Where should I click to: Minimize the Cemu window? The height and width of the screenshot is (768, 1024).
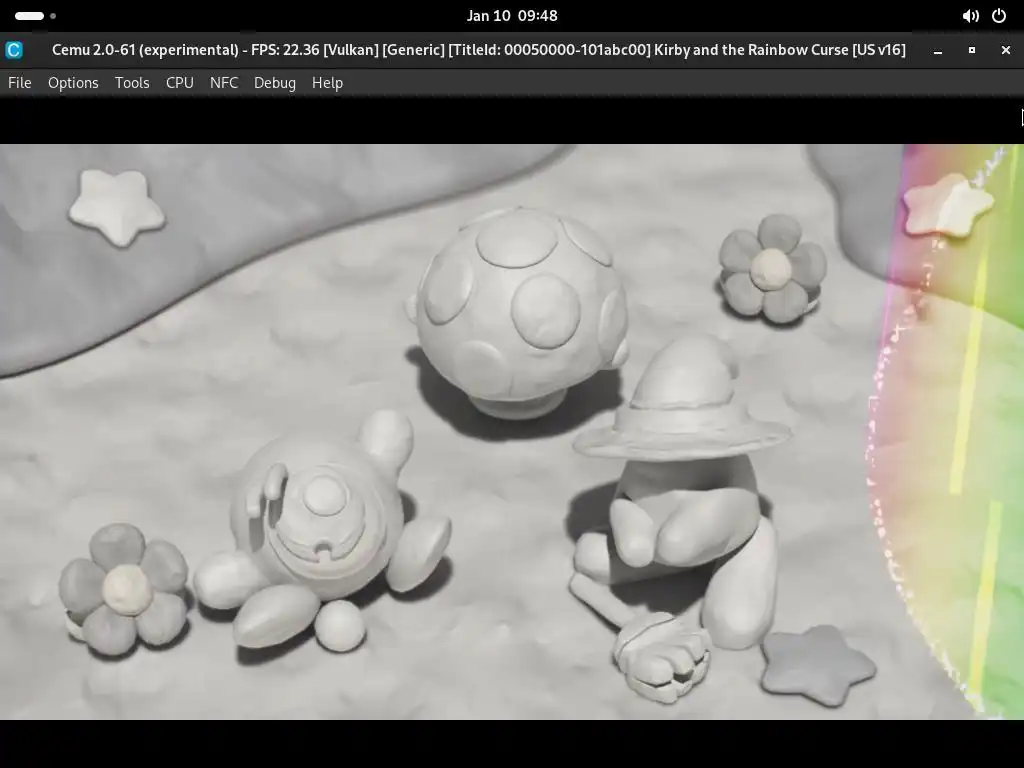[938, 50]
